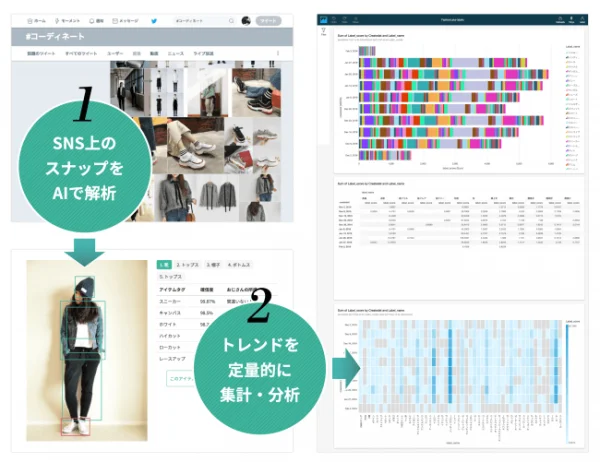Viewport: 600px width, 462px height.
Task: Switch to the ニュース tab
Action: coord(176,54)
